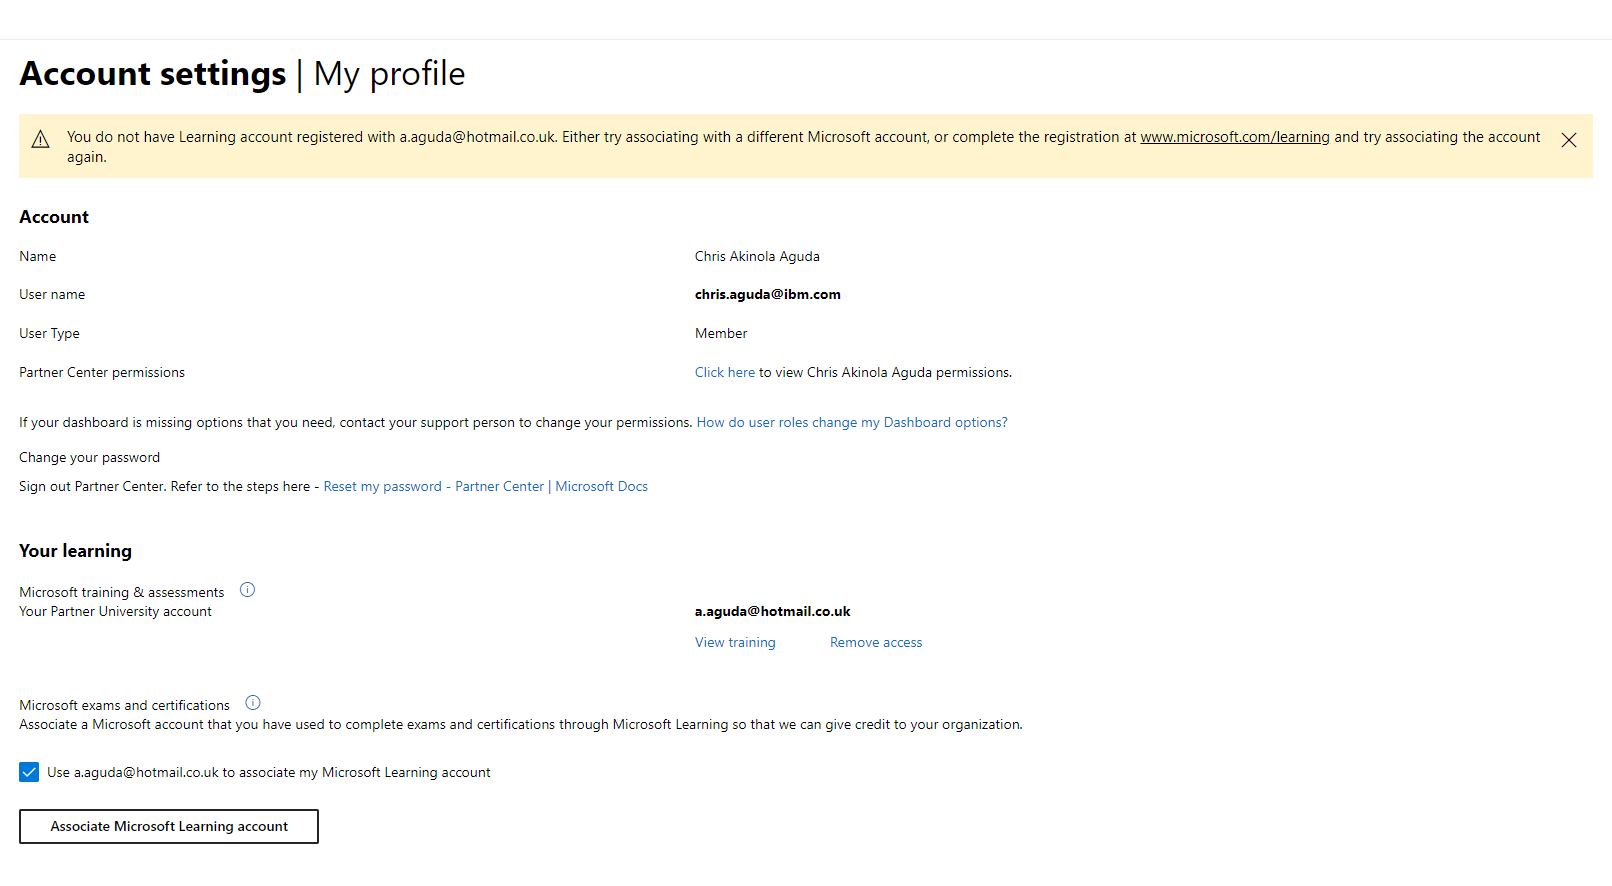Screen dimensions: 1612x886
Task: Click Change your password text
Action: [89, 457]
